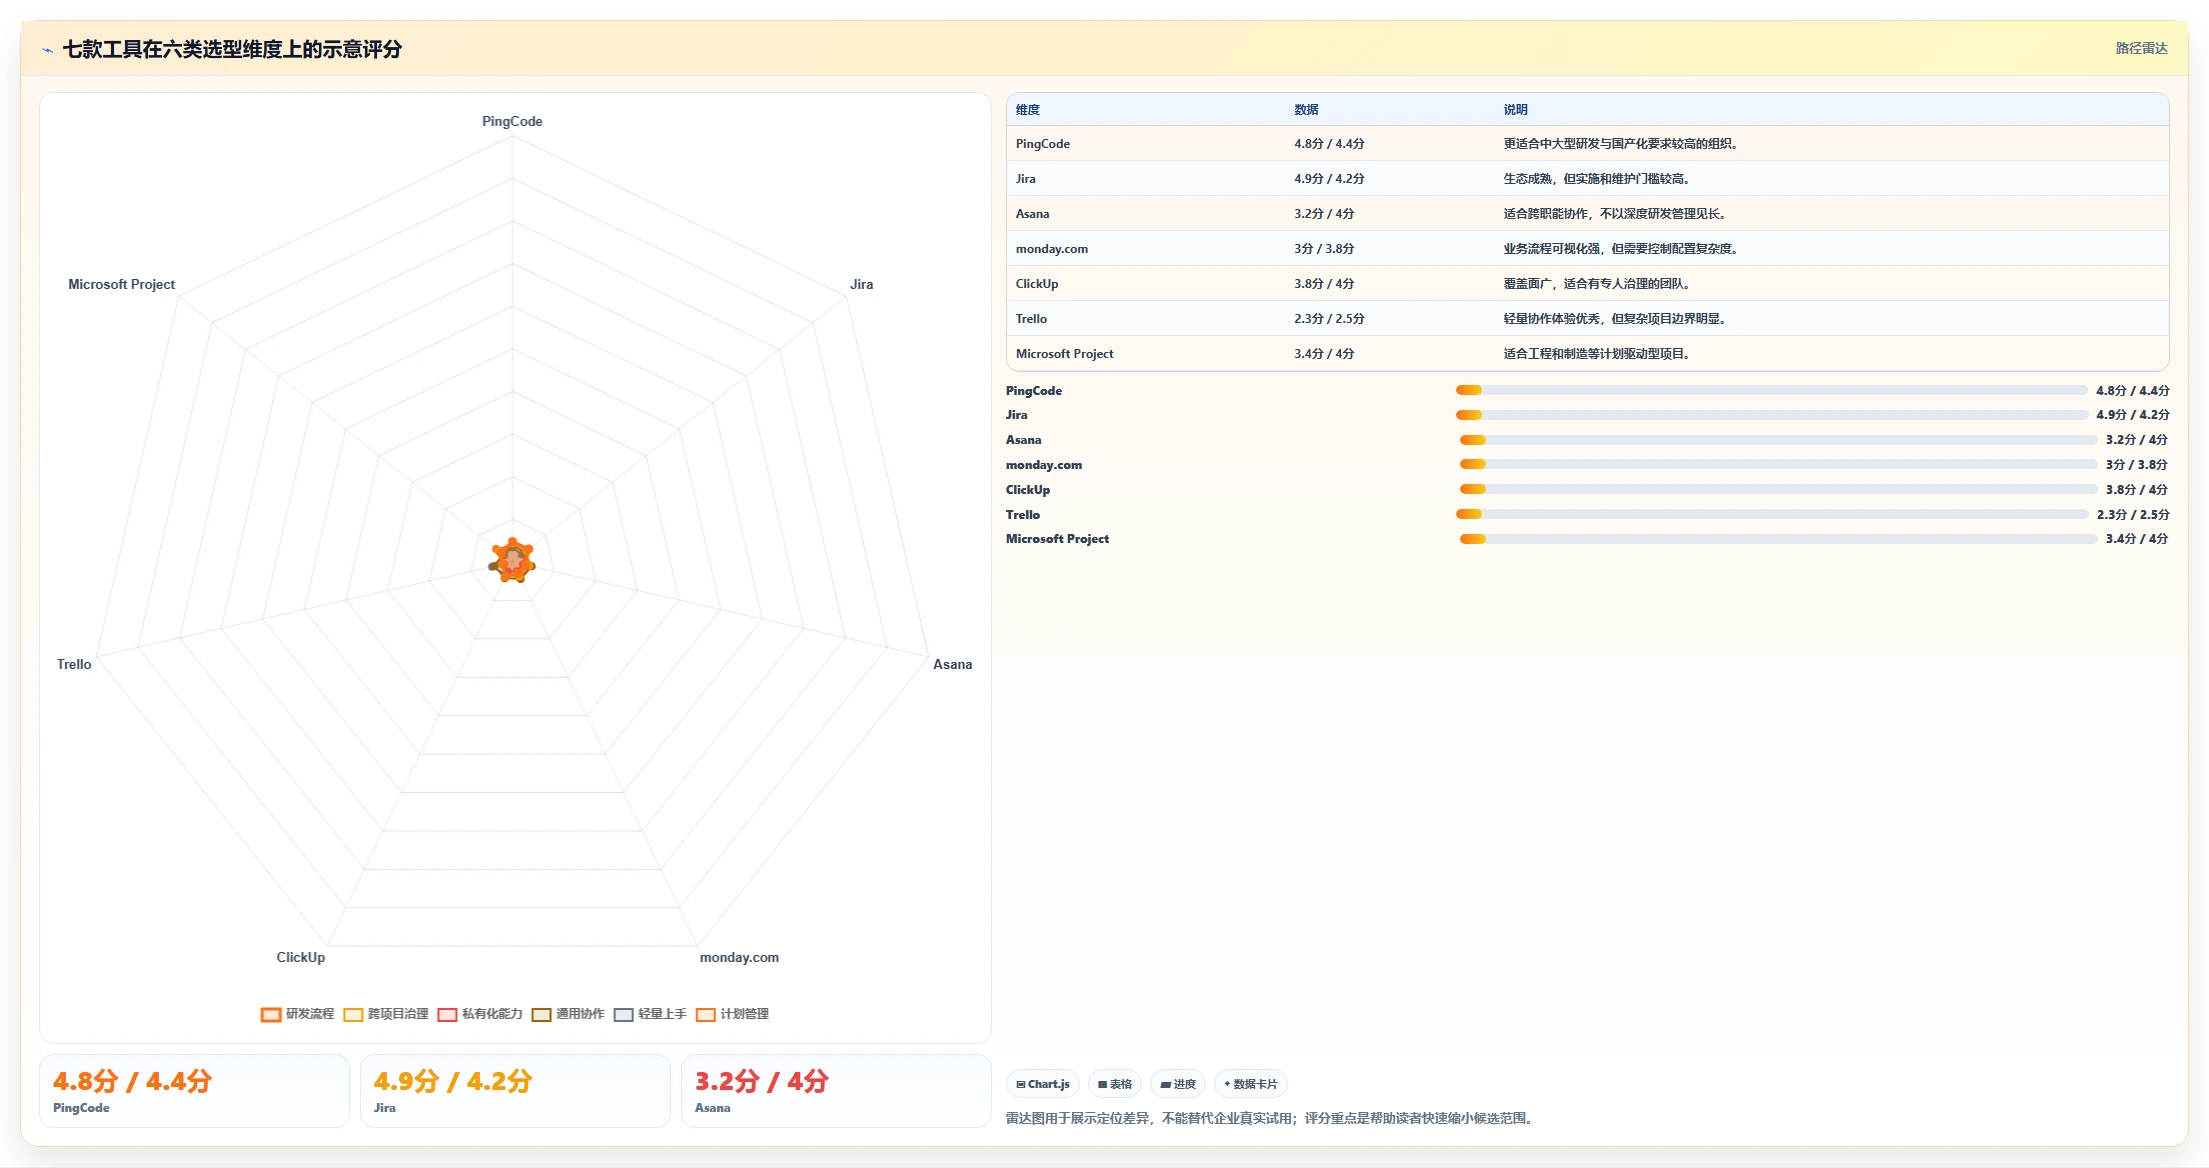Click the monday.com axis label on the radar
The width and height of the screenshot is (2209, 1168).
pyautogui.click(x=739, y=957)
